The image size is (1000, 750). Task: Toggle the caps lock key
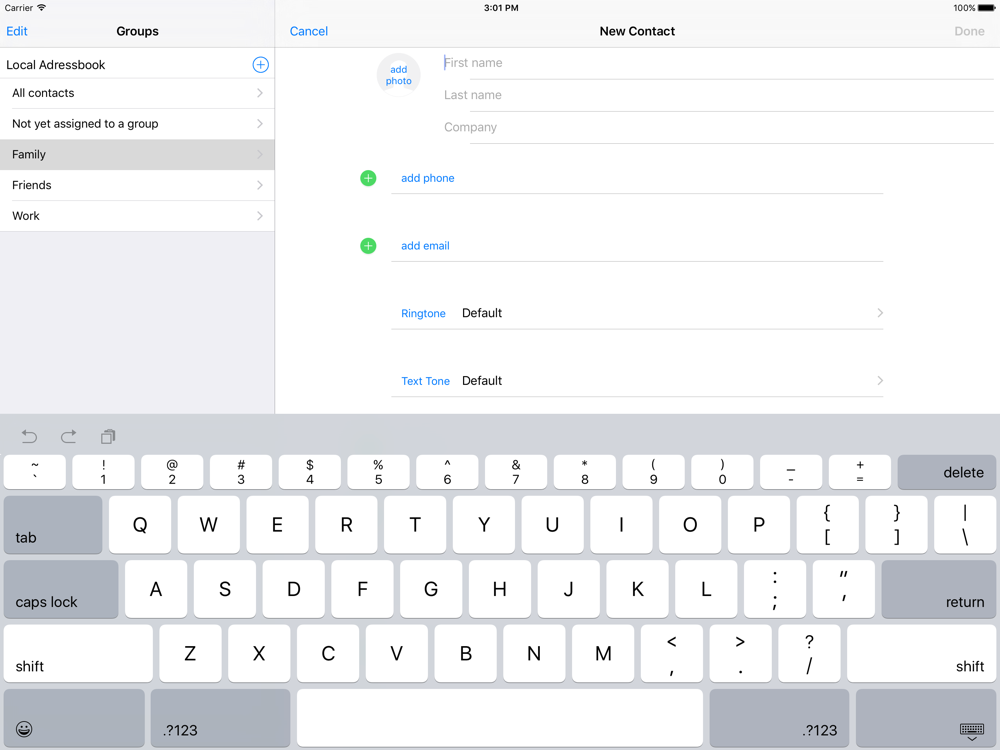pyautogui.click(x=61, y=589)
